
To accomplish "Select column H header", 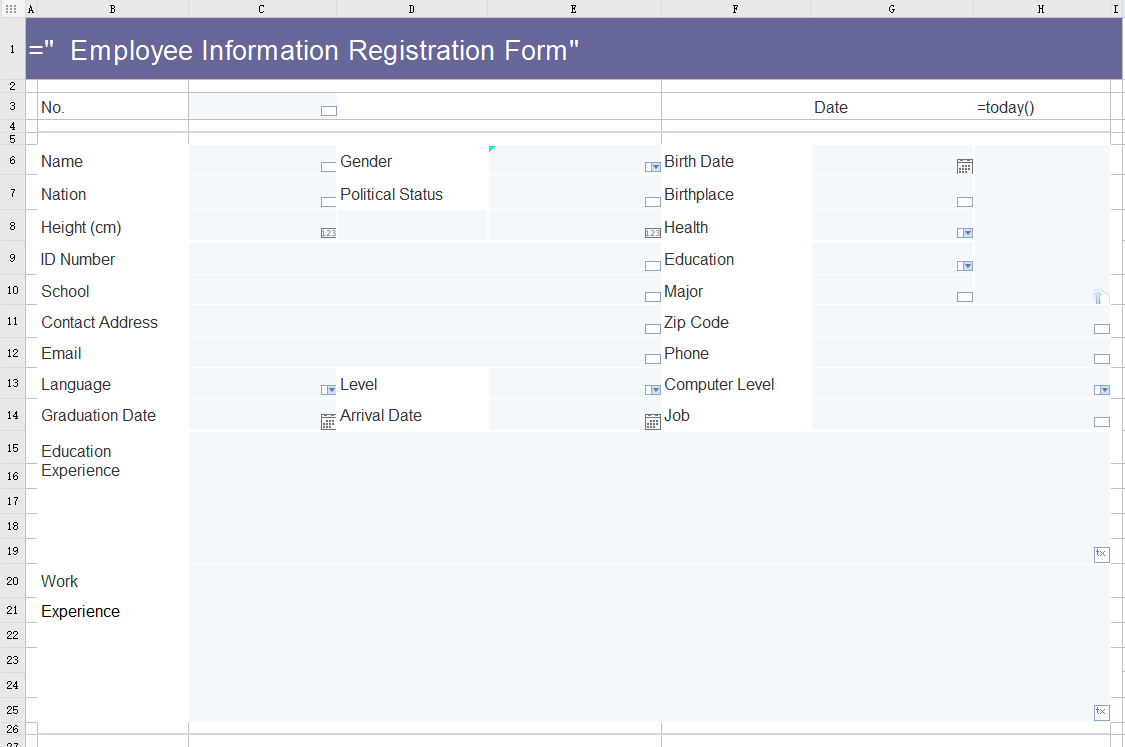I will point(1040,8).
